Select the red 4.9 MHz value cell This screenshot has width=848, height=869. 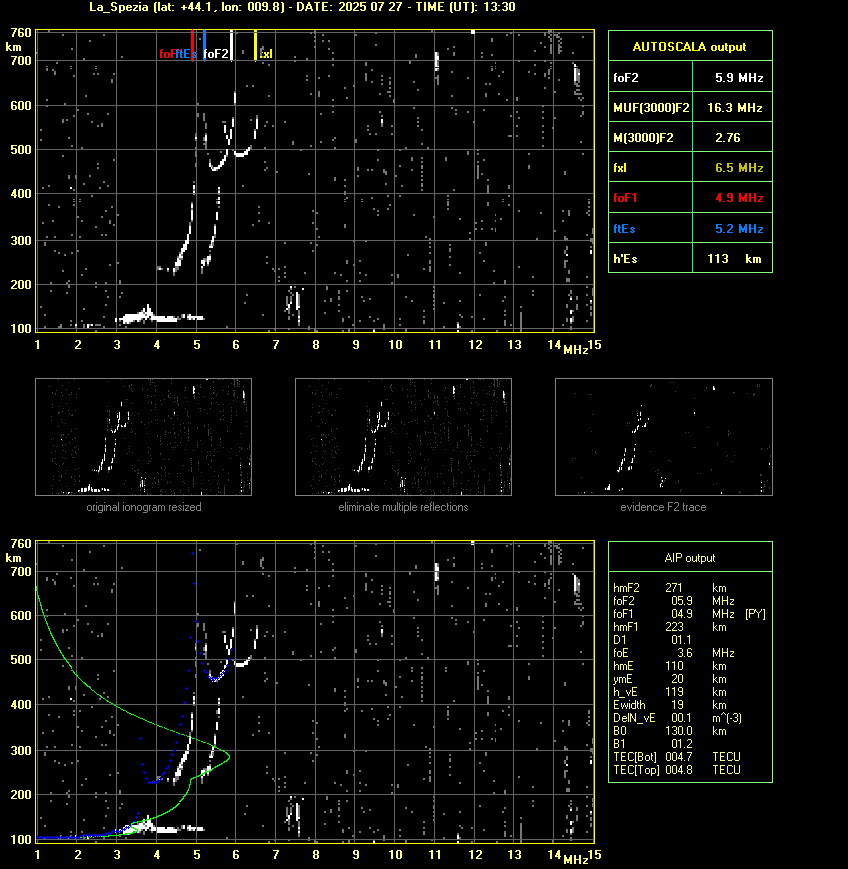(x=732, y=197)
